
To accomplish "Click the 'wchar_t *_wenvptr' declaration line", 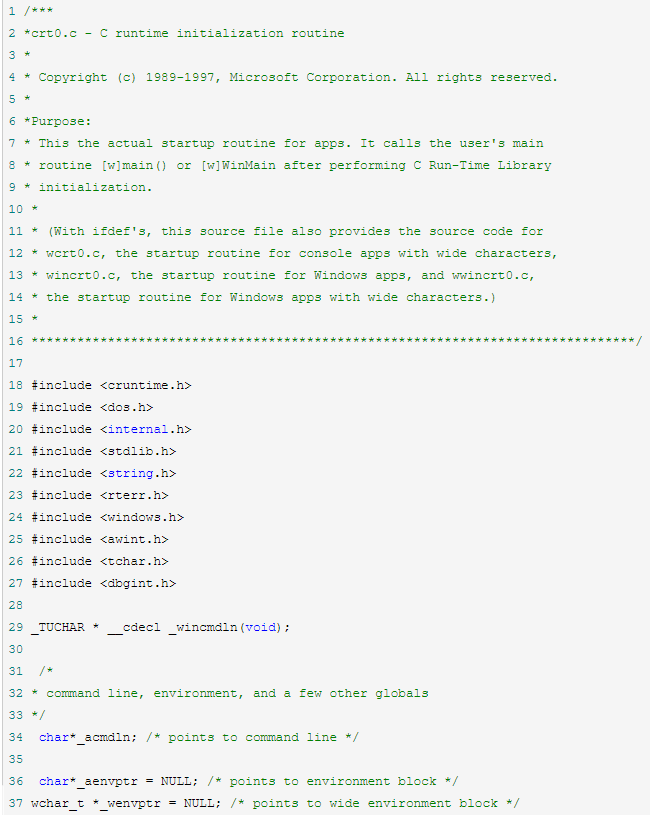I will 275,804.
